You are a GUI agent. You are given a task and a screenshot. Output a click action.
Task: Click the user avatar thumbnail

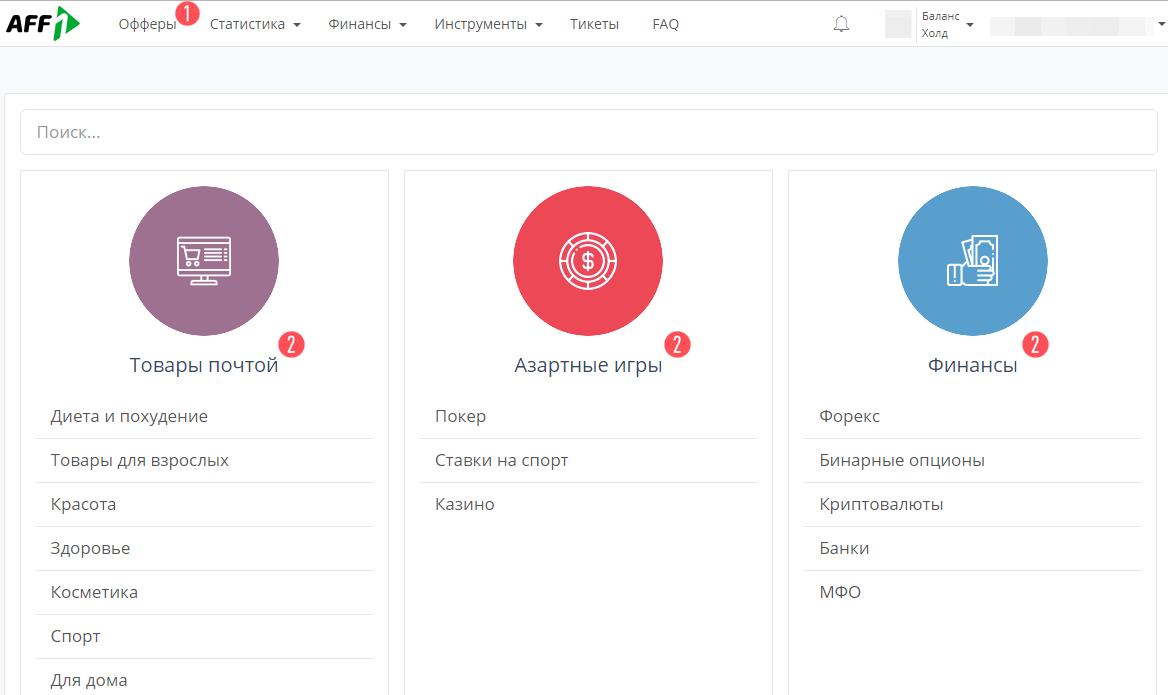898,24
